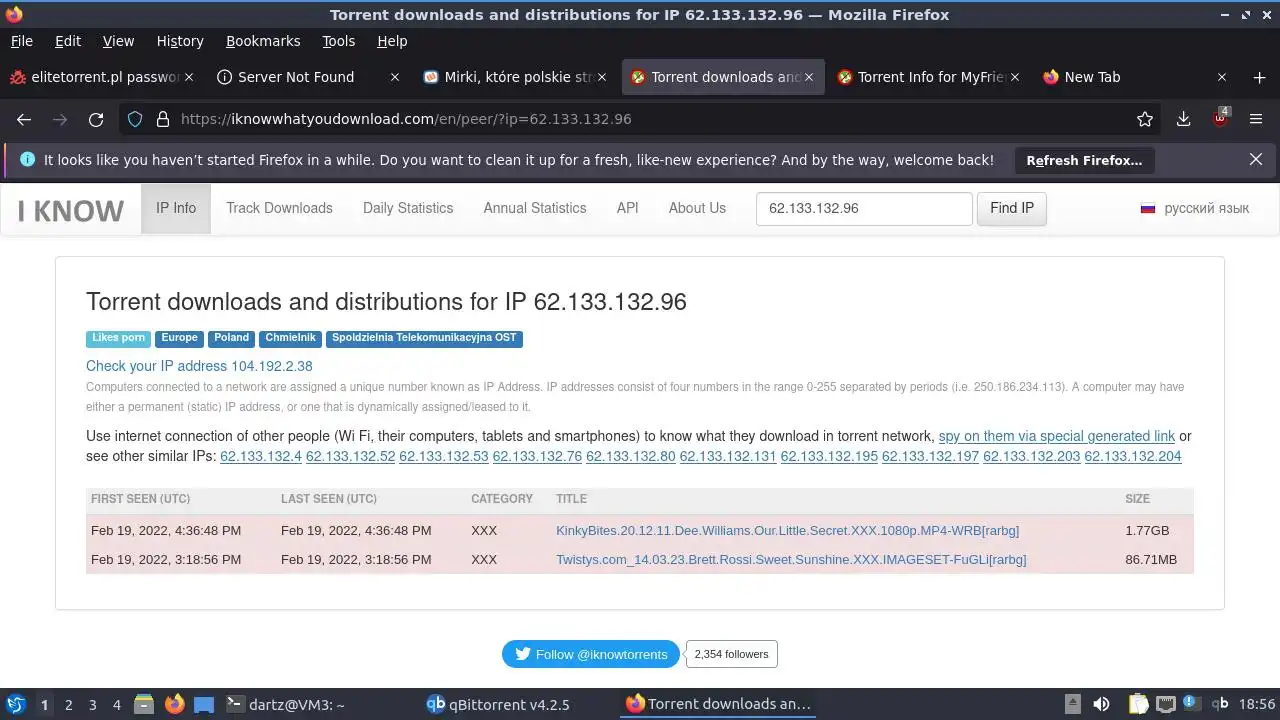Image resolution: width=1280 pixels, height=720 pixels.
Task: Click the Chmielnik tag badge
Action: point(290,338)
